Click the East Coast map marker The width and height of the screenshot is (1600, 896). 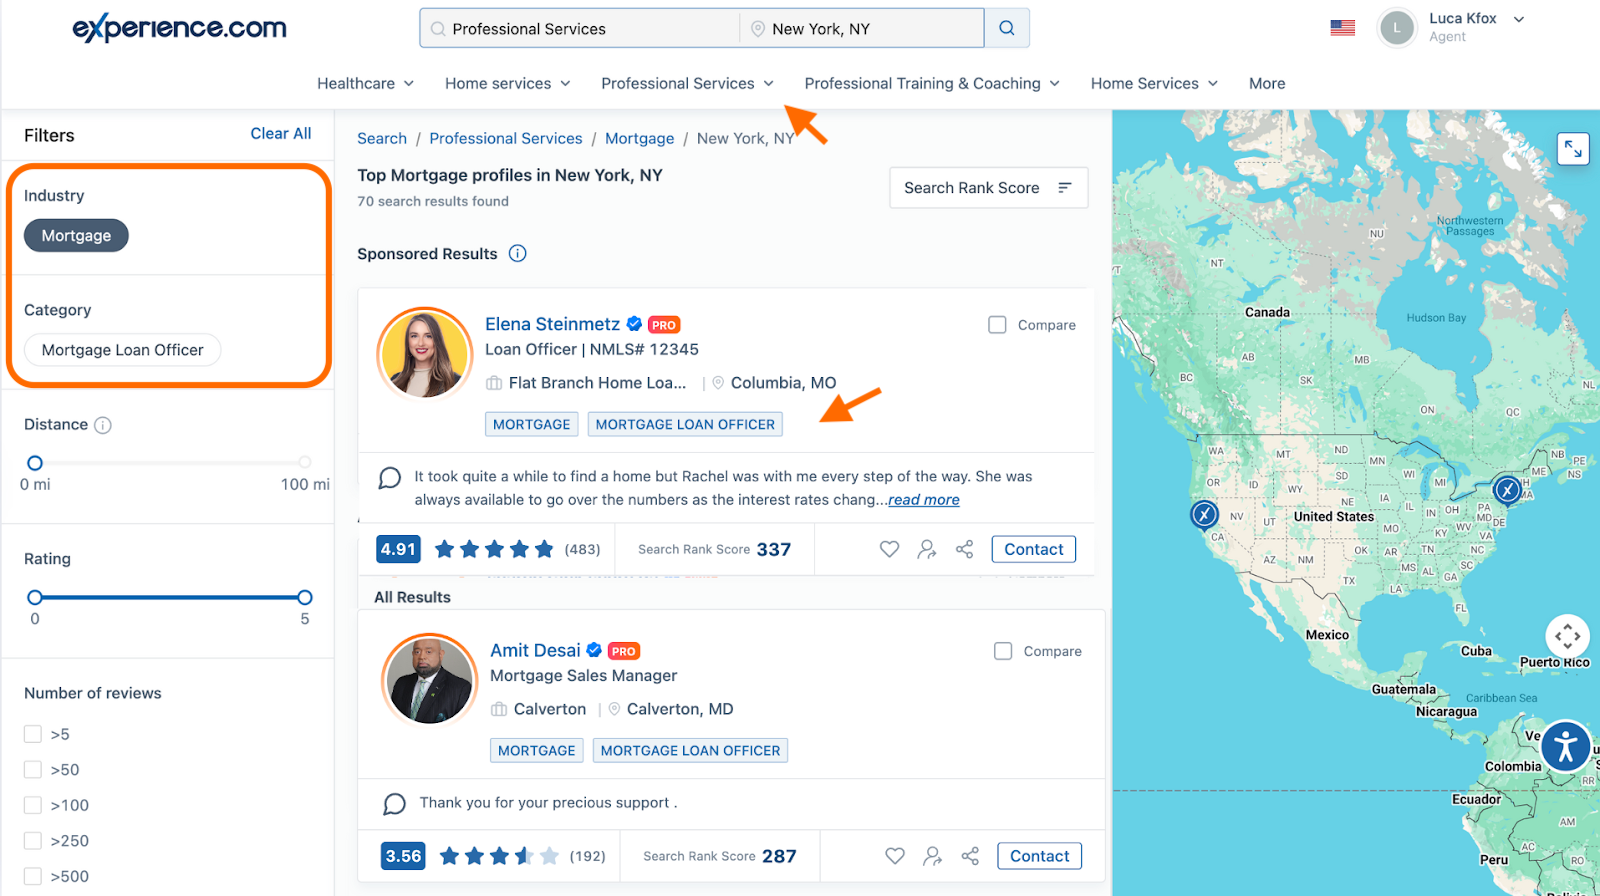(x=1507, y=490)
